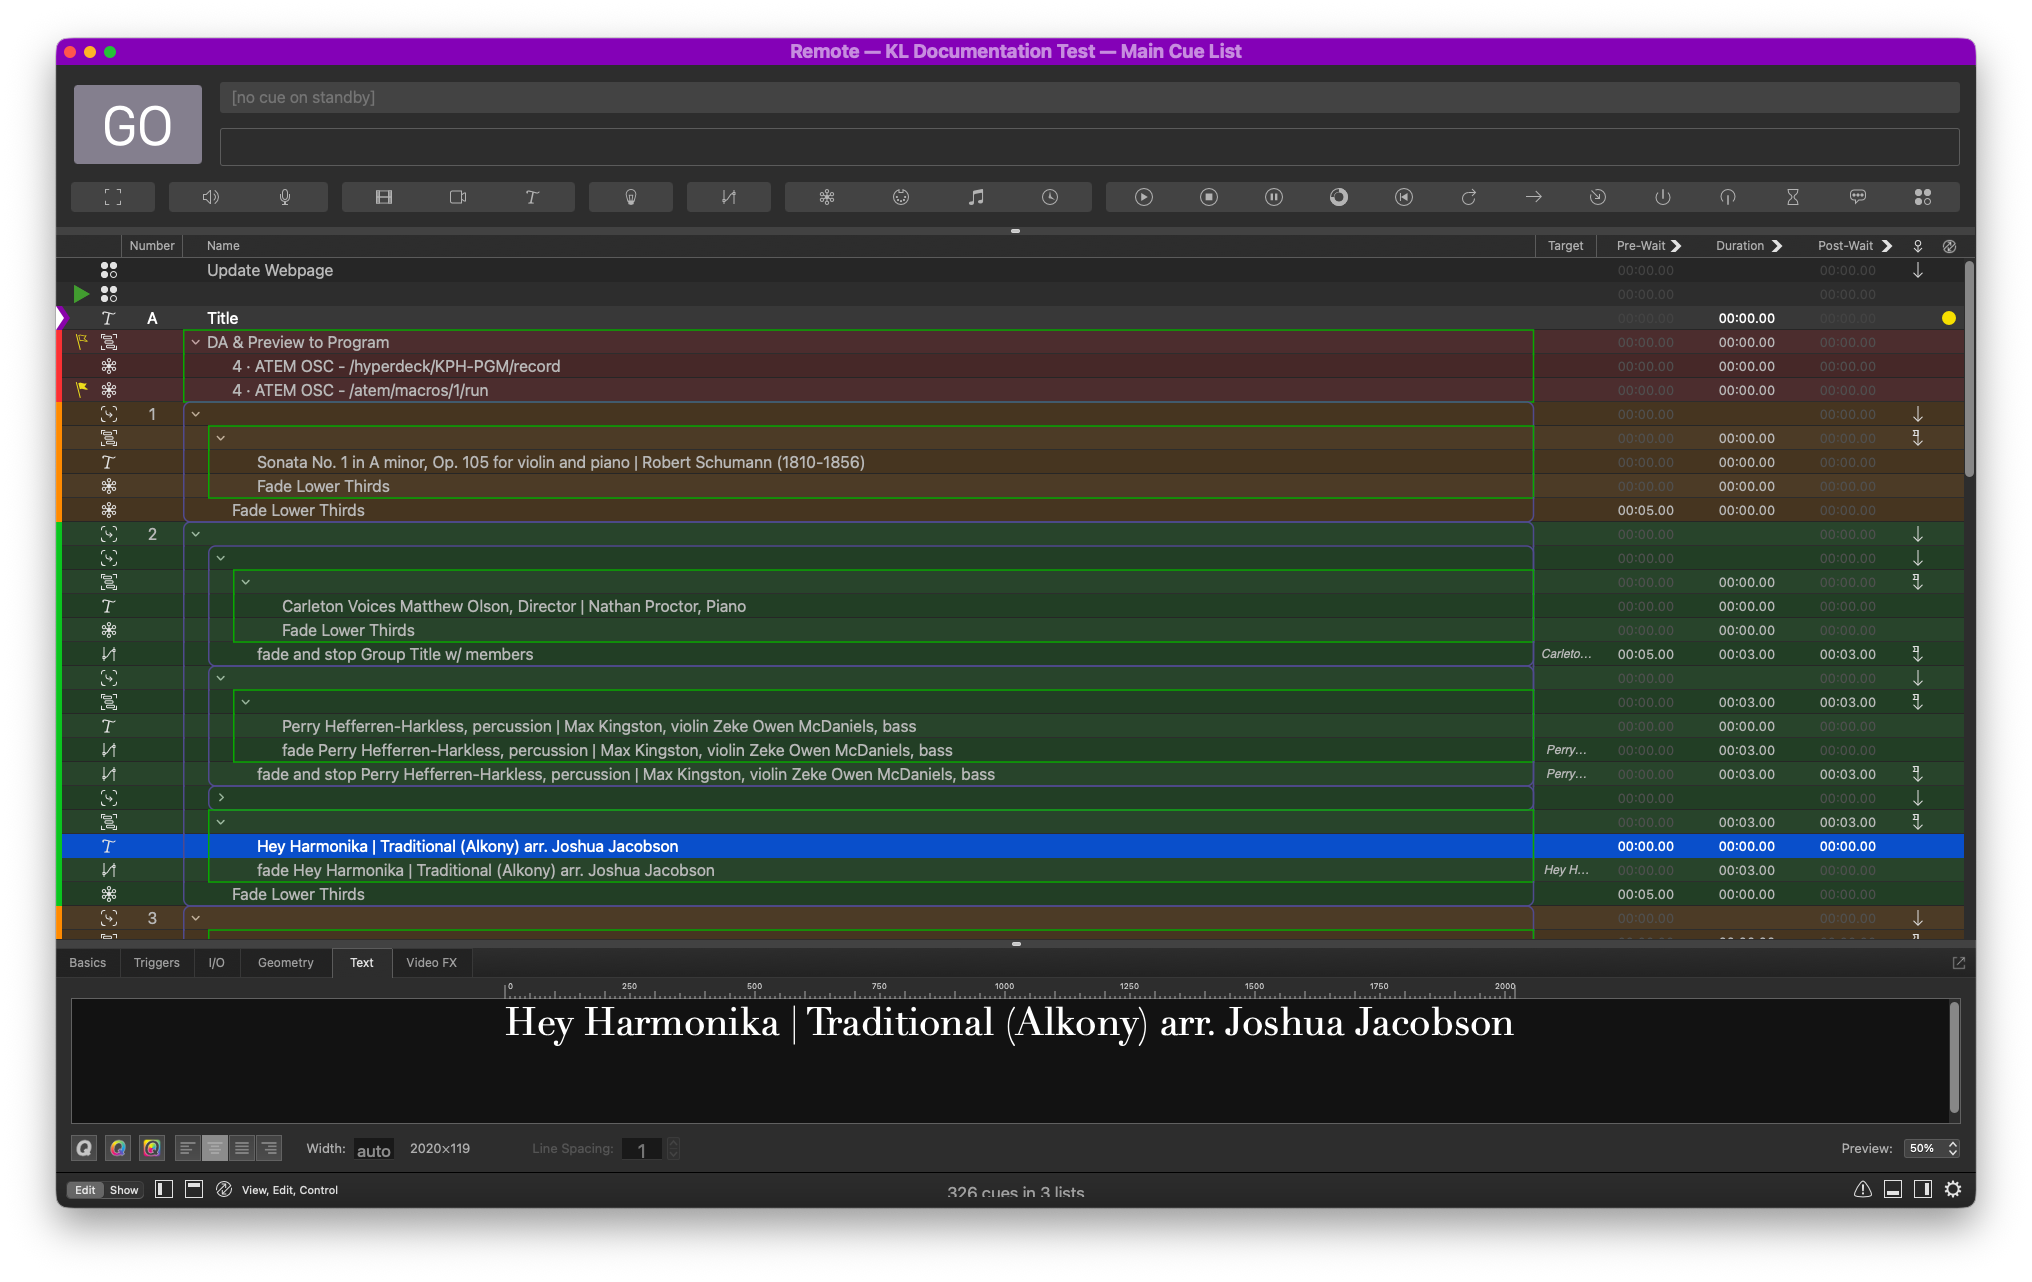
Task: Add a Disarm cue from the toolbar
Action: (x=1728, y=197)
